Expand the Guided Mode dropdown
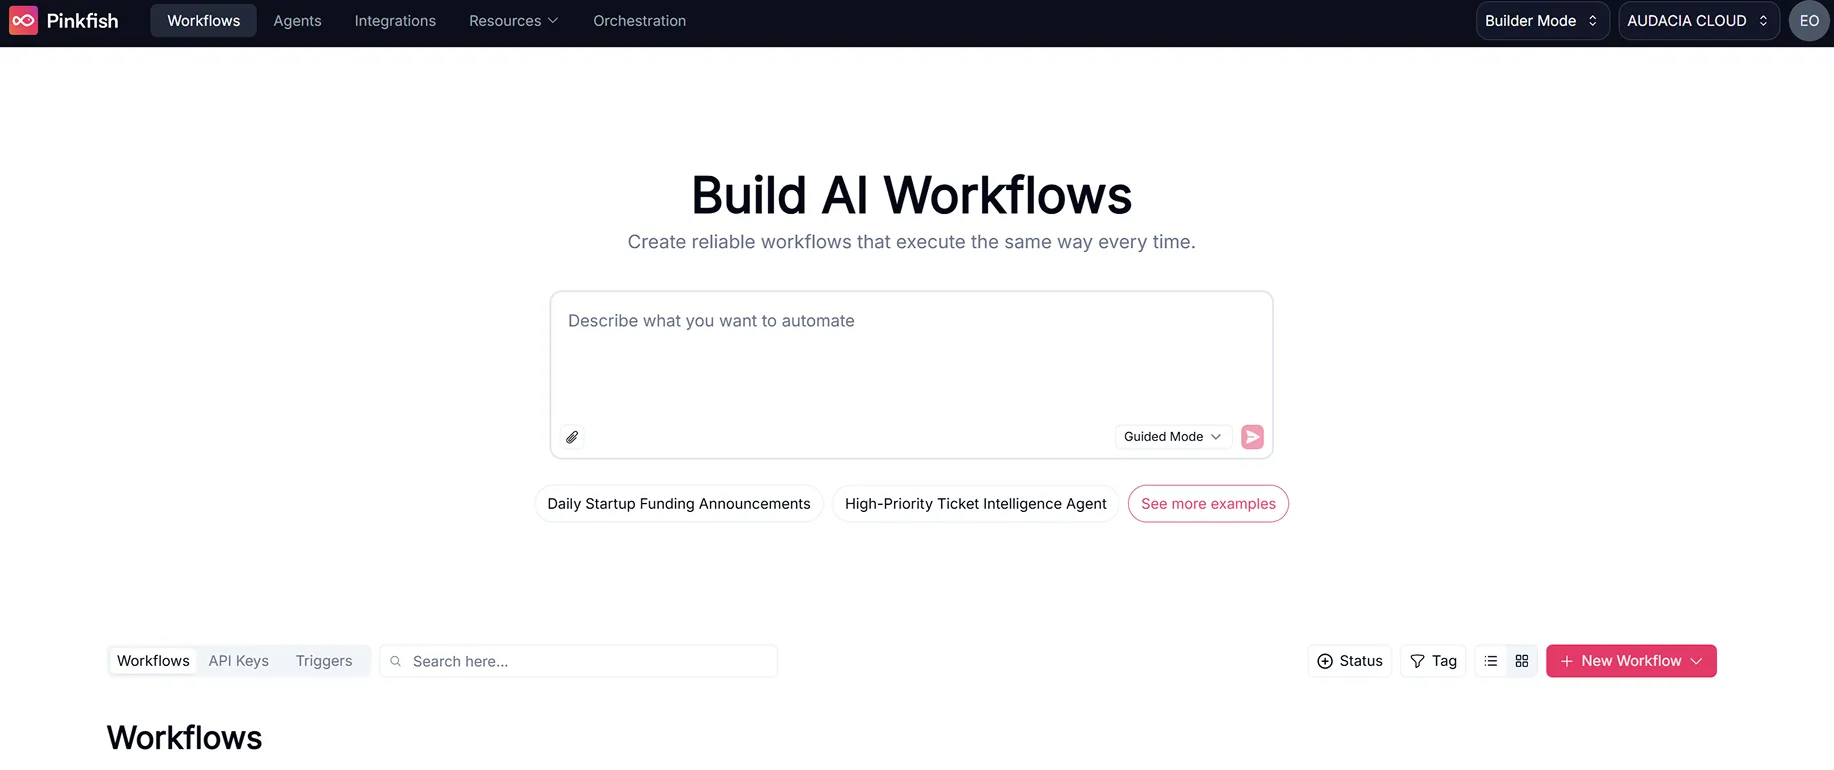Image resolution: width=1834 pixels, height=770 pixels. 1172,437
